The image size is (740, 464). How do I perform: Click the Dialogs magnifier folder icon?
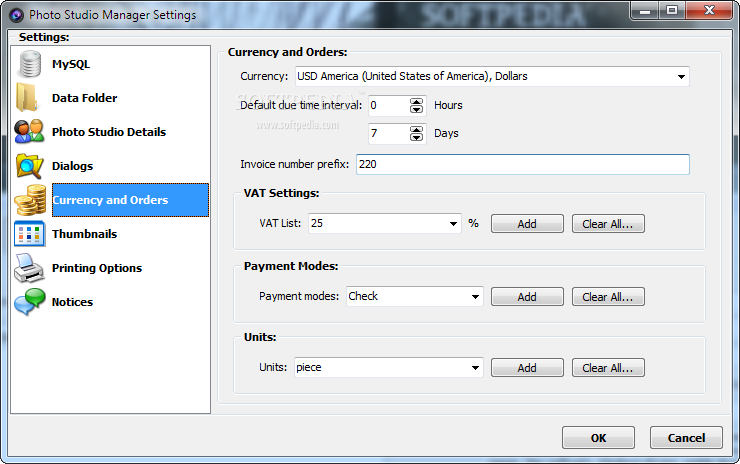click(x=29, y=166)
